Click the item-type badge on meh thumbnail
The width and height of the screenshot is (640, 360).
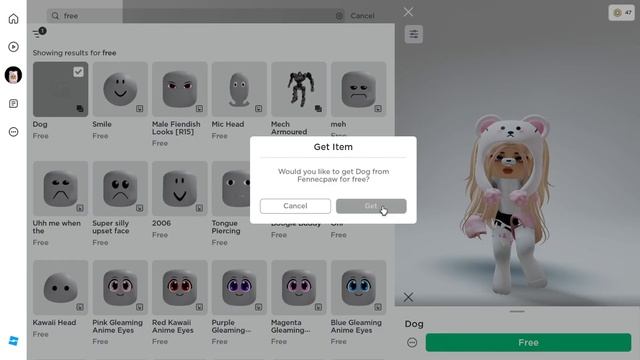coord(378,109)
